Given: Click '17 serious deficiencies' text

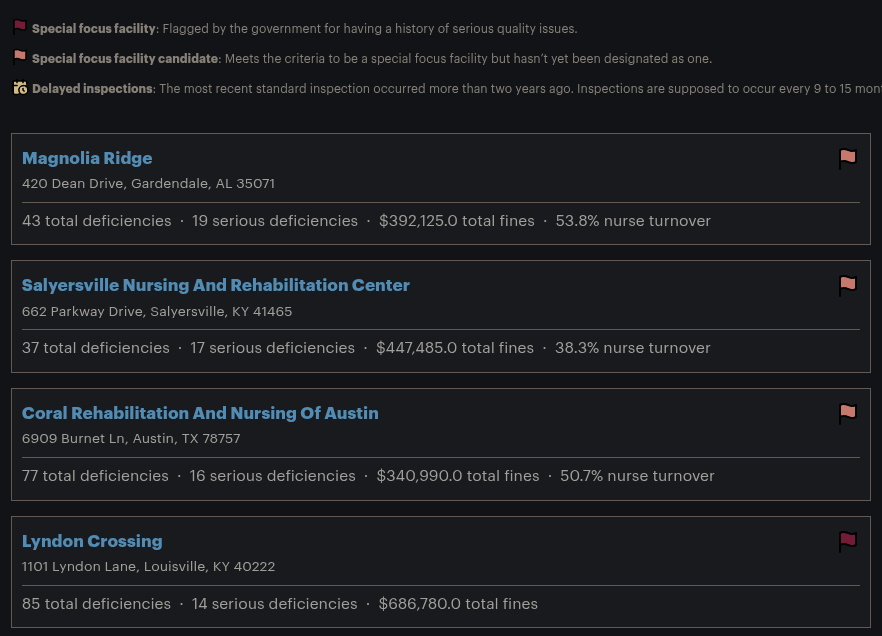Looking at the screenshot, I should [272, 348].
